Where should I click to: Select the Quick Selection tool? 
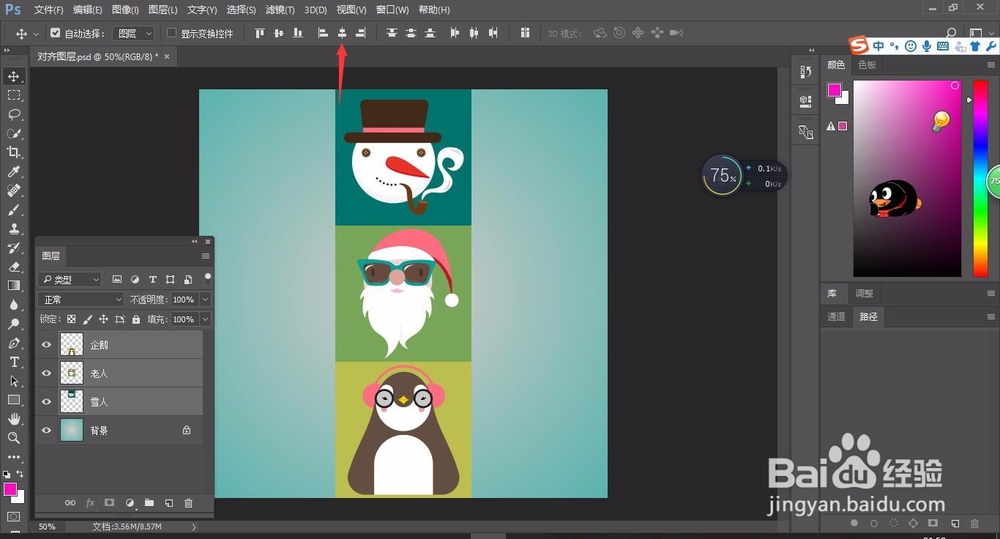point(13,133)
